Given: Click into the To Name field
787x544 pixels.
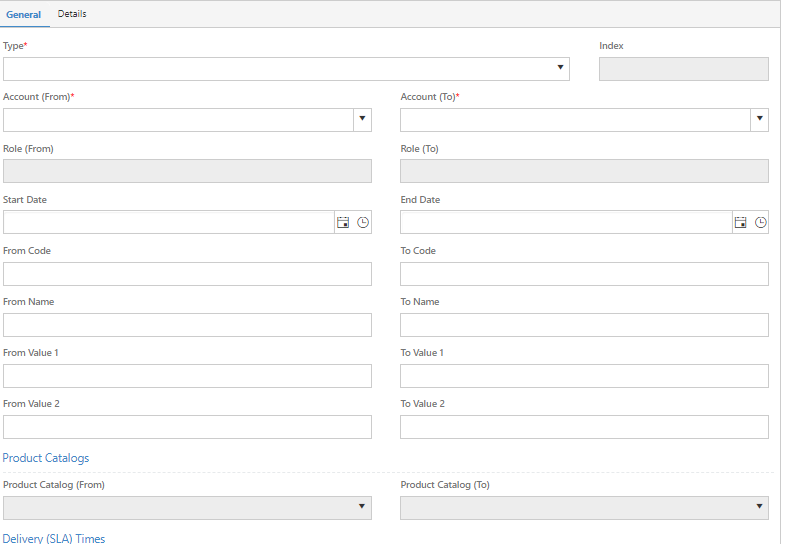Looking at the screenshot, I should click(x=584, y=325).
